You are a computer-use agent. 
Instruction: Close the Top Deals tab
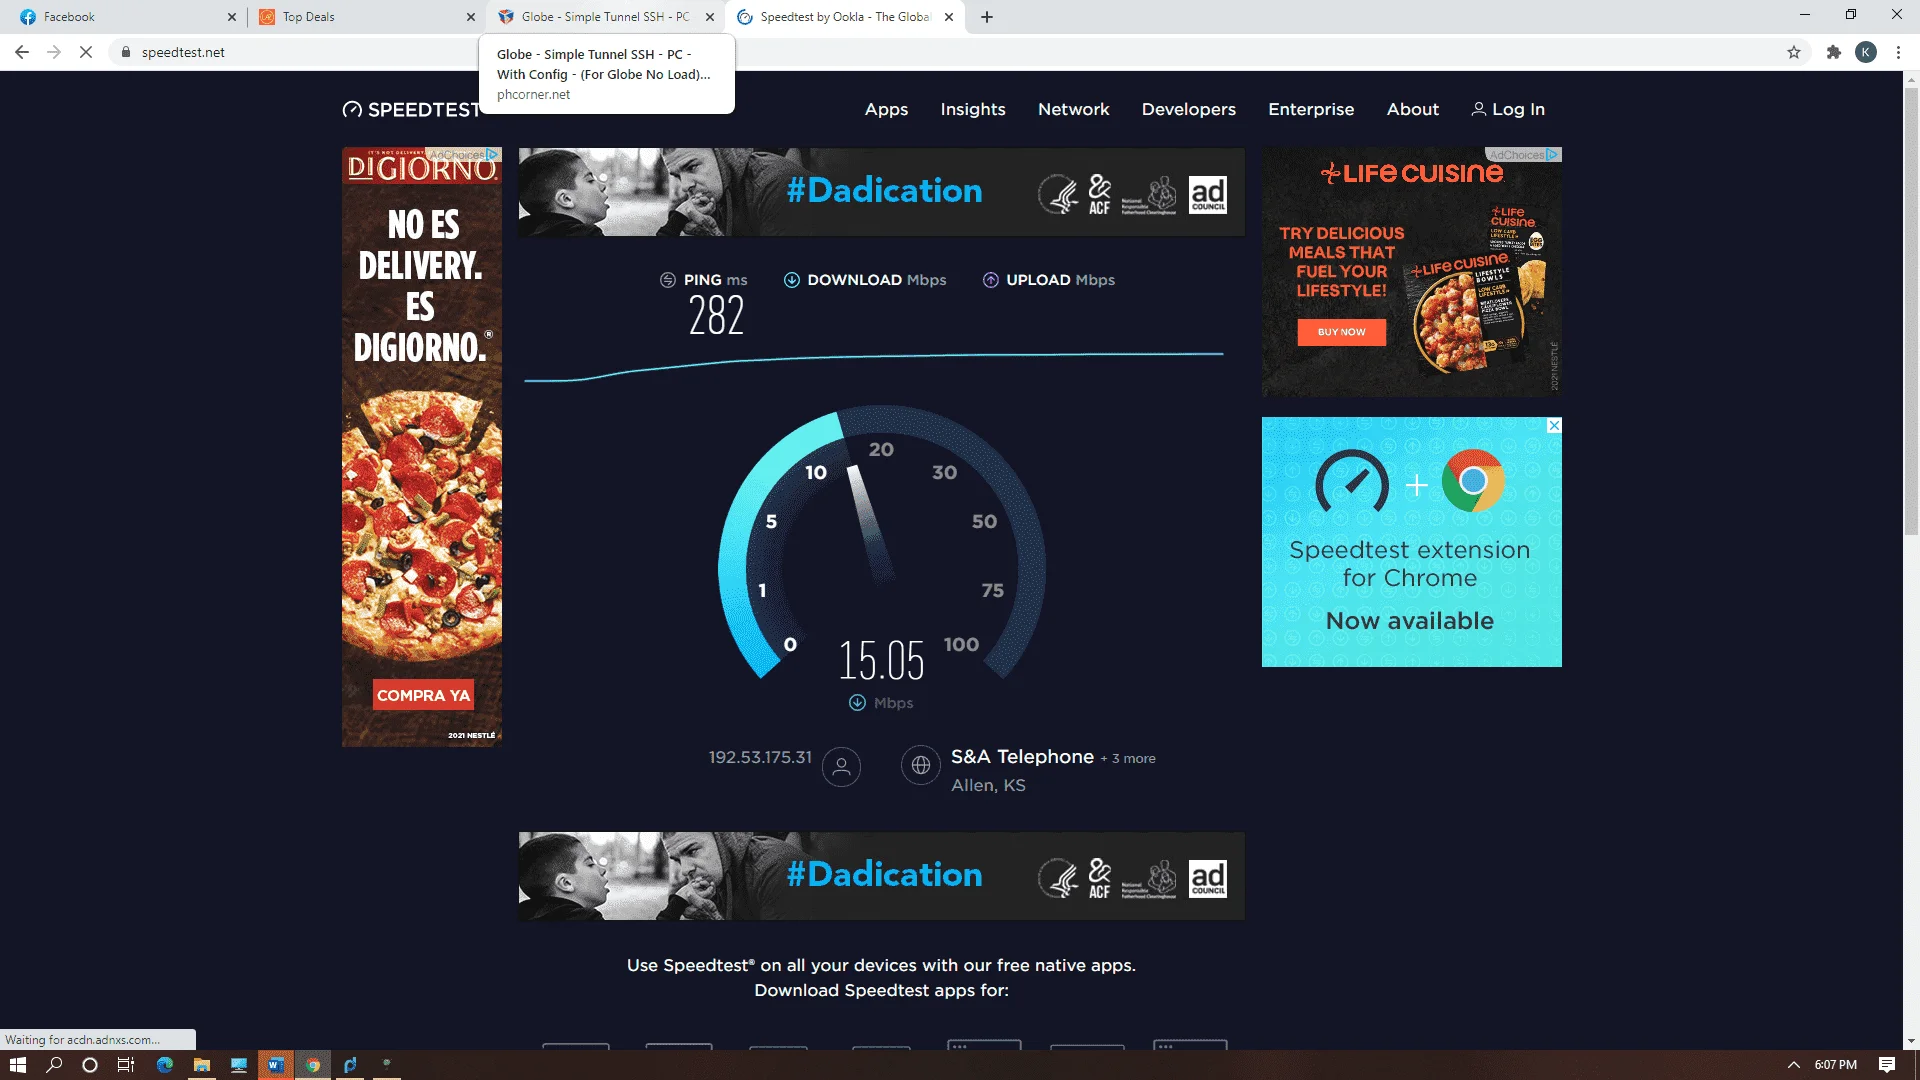click(x=471, y=17)
